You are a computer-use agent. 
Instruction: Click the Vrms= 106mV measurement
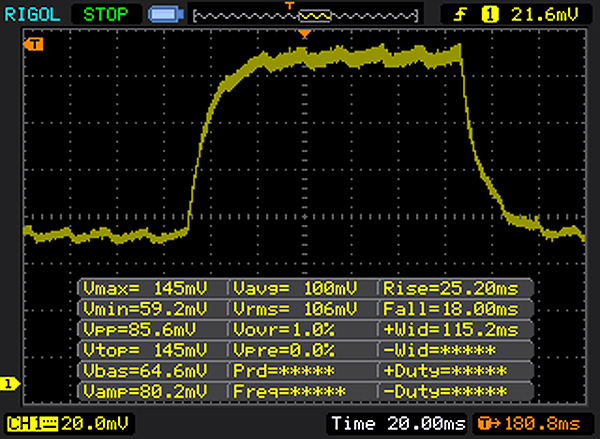coord(295,309)
